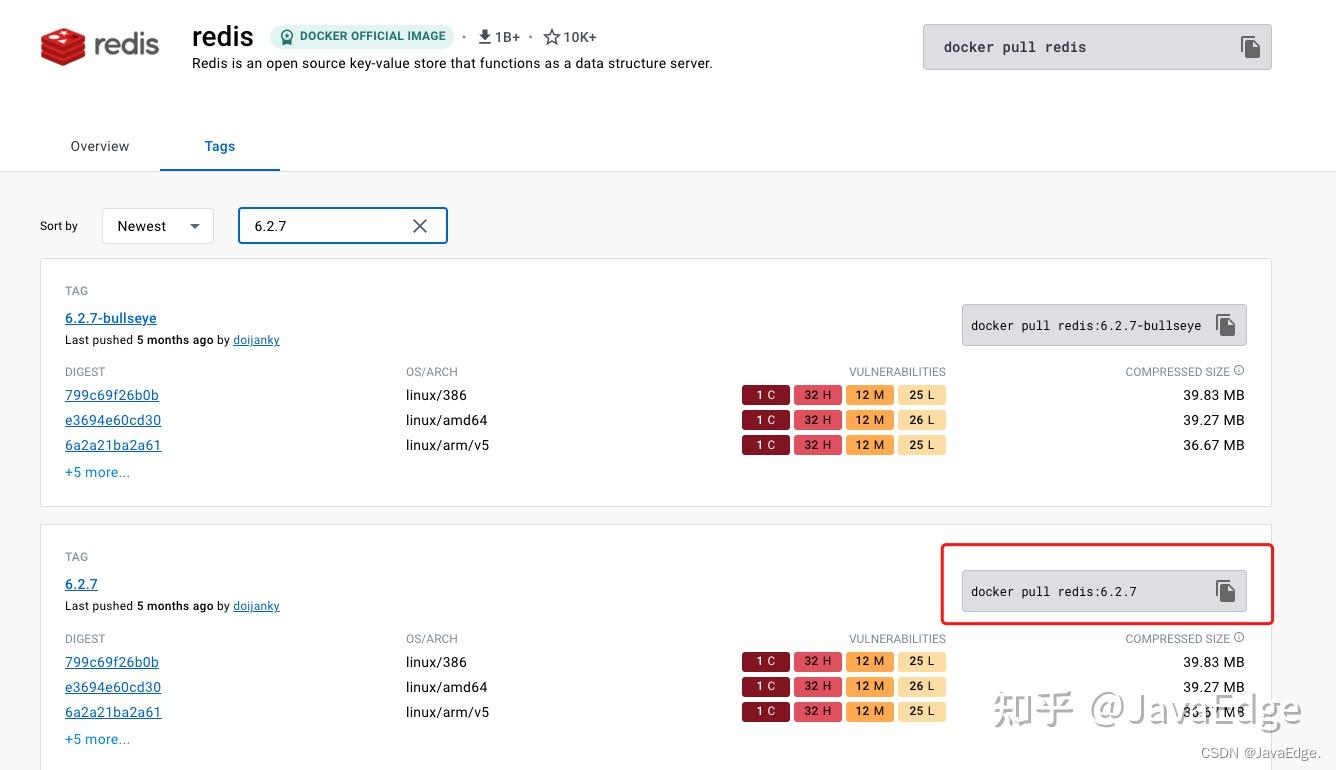Click the Docker Official Image badge
1336x770 pixels.
(x=362, y=36)
